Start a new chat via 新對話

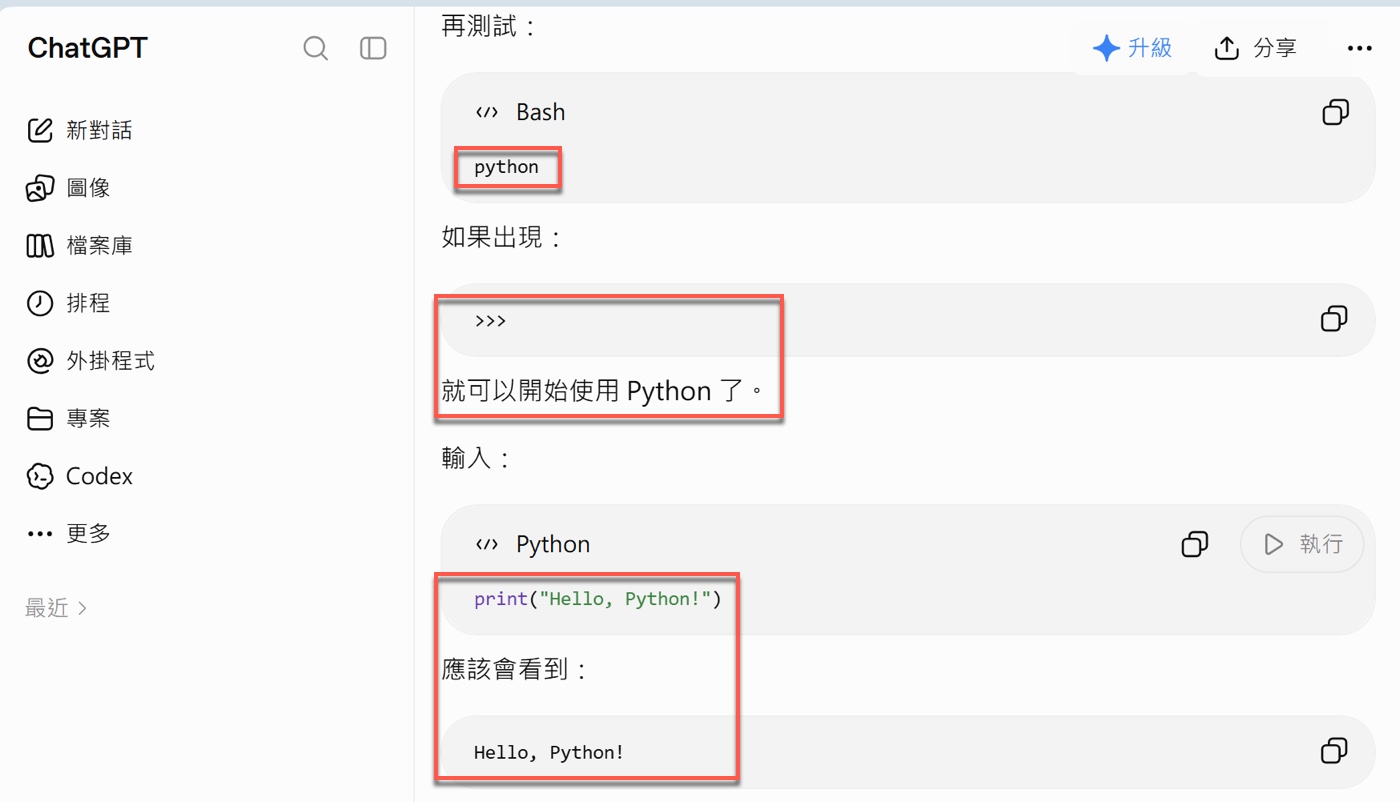coord(80,130)
